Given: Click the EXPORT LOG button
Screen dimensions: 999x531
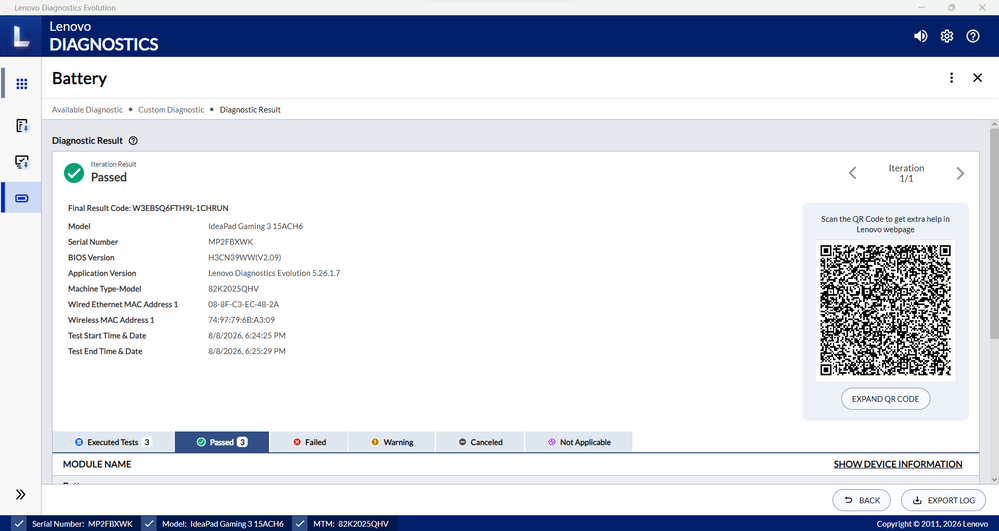Looking at the screenshot, I should pyautogui.click(x=944, y=500).
